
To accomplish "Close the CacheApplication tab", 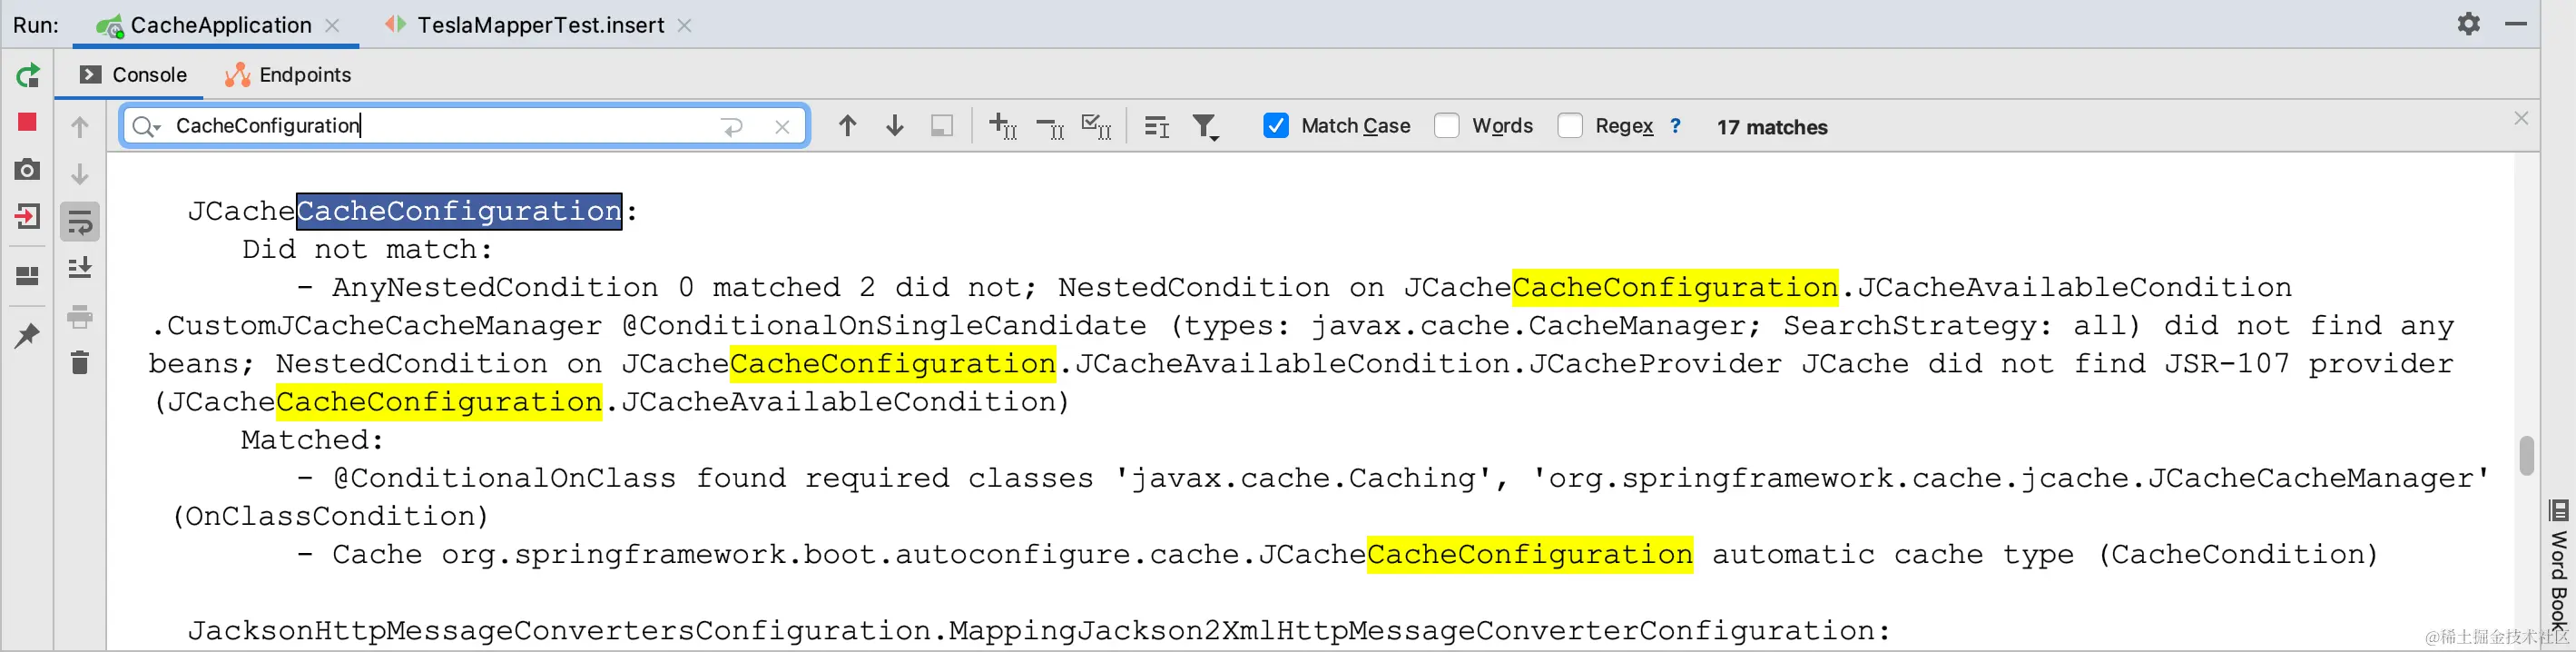I will pyautogui.click(x=333, y=26).
